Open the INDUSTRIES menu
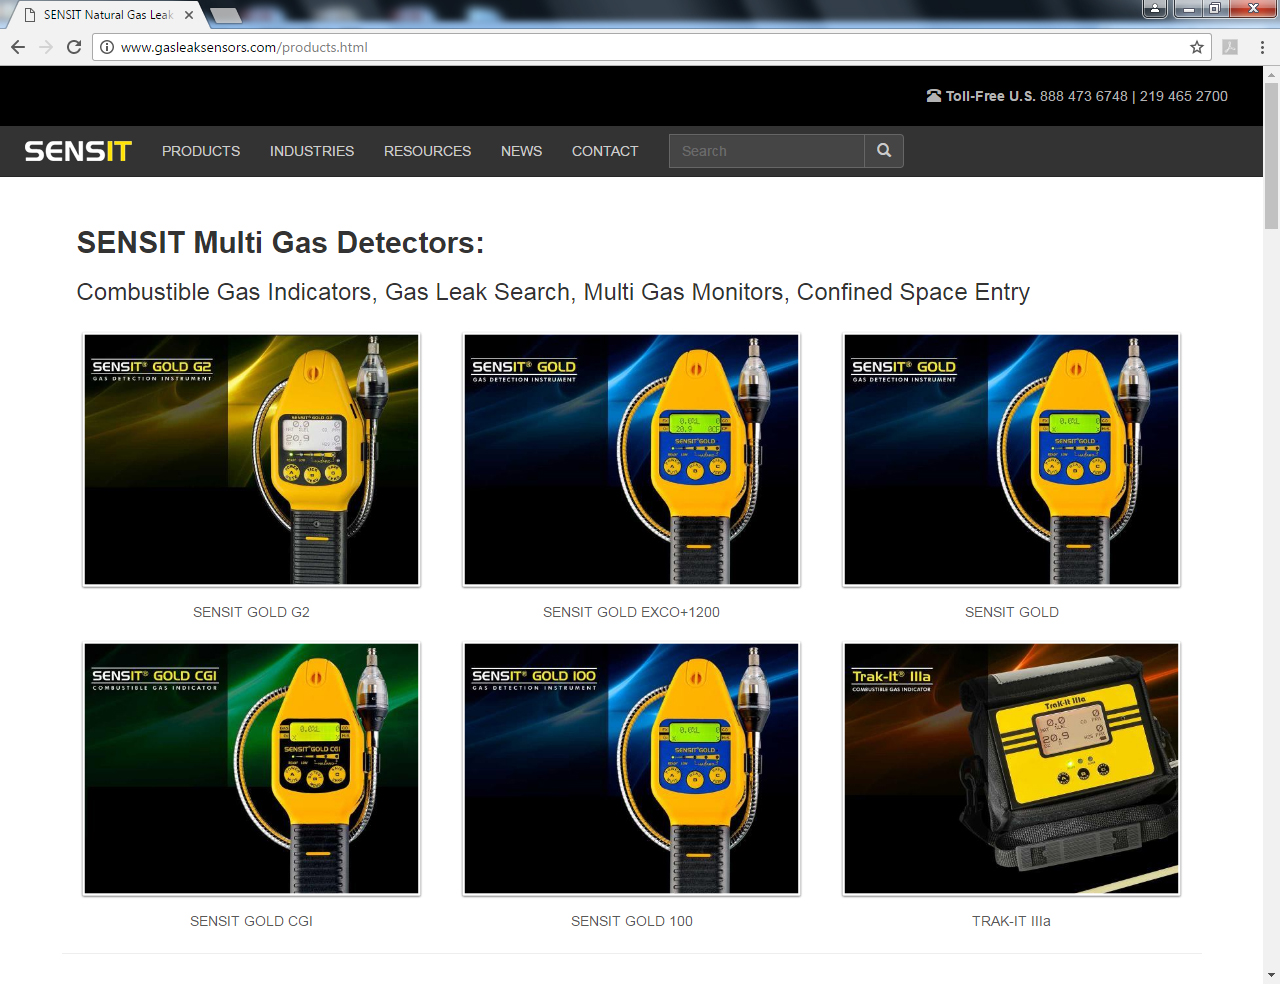Screen dimensions: 1280x984 312,151
